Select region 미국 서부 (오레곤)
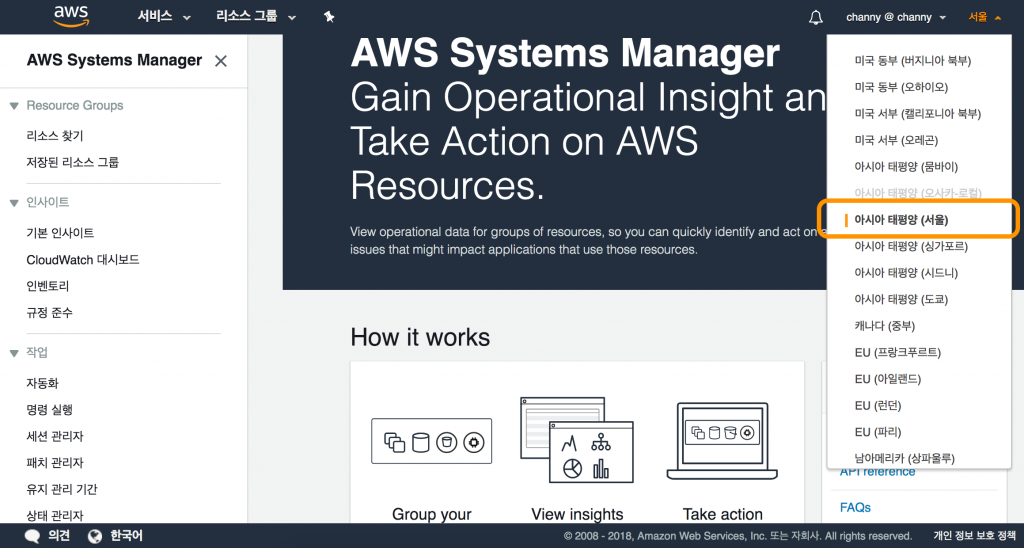This screenshot has height=548, width=1024. pyautogui.click(x=896, y=140)
